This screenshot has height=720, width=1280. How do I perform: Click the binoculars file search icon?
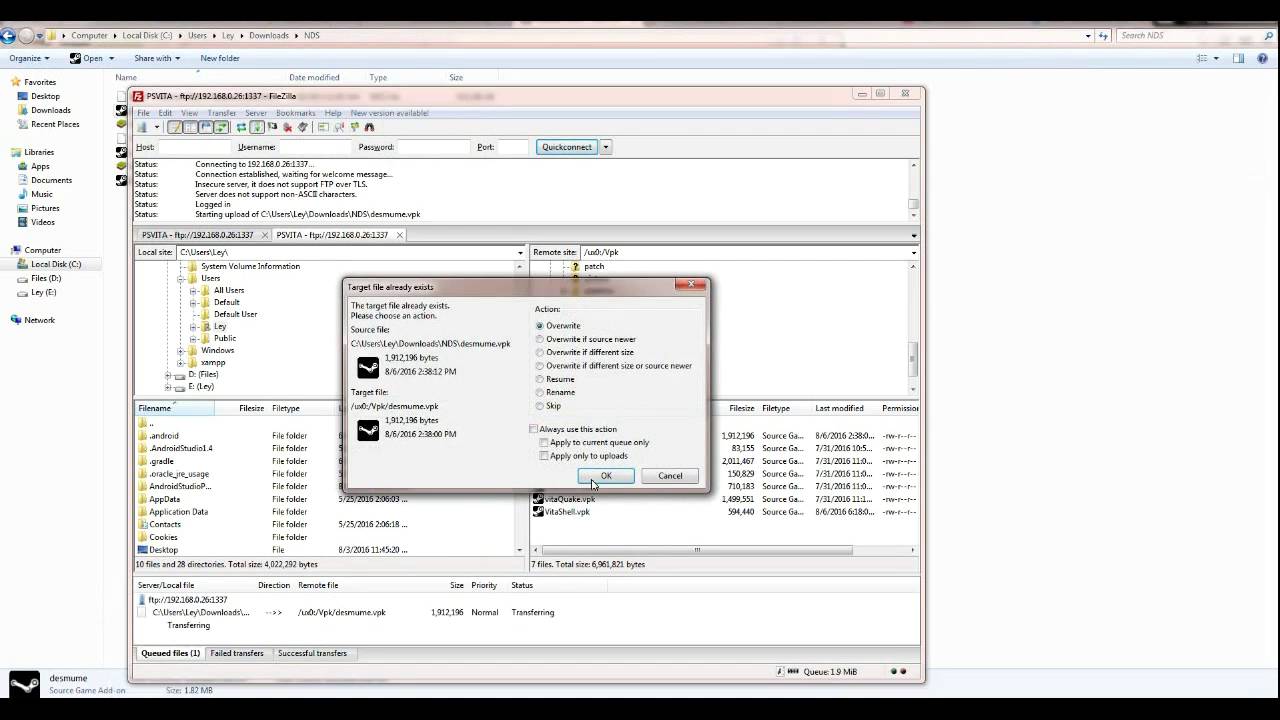(x=369, y=127)
